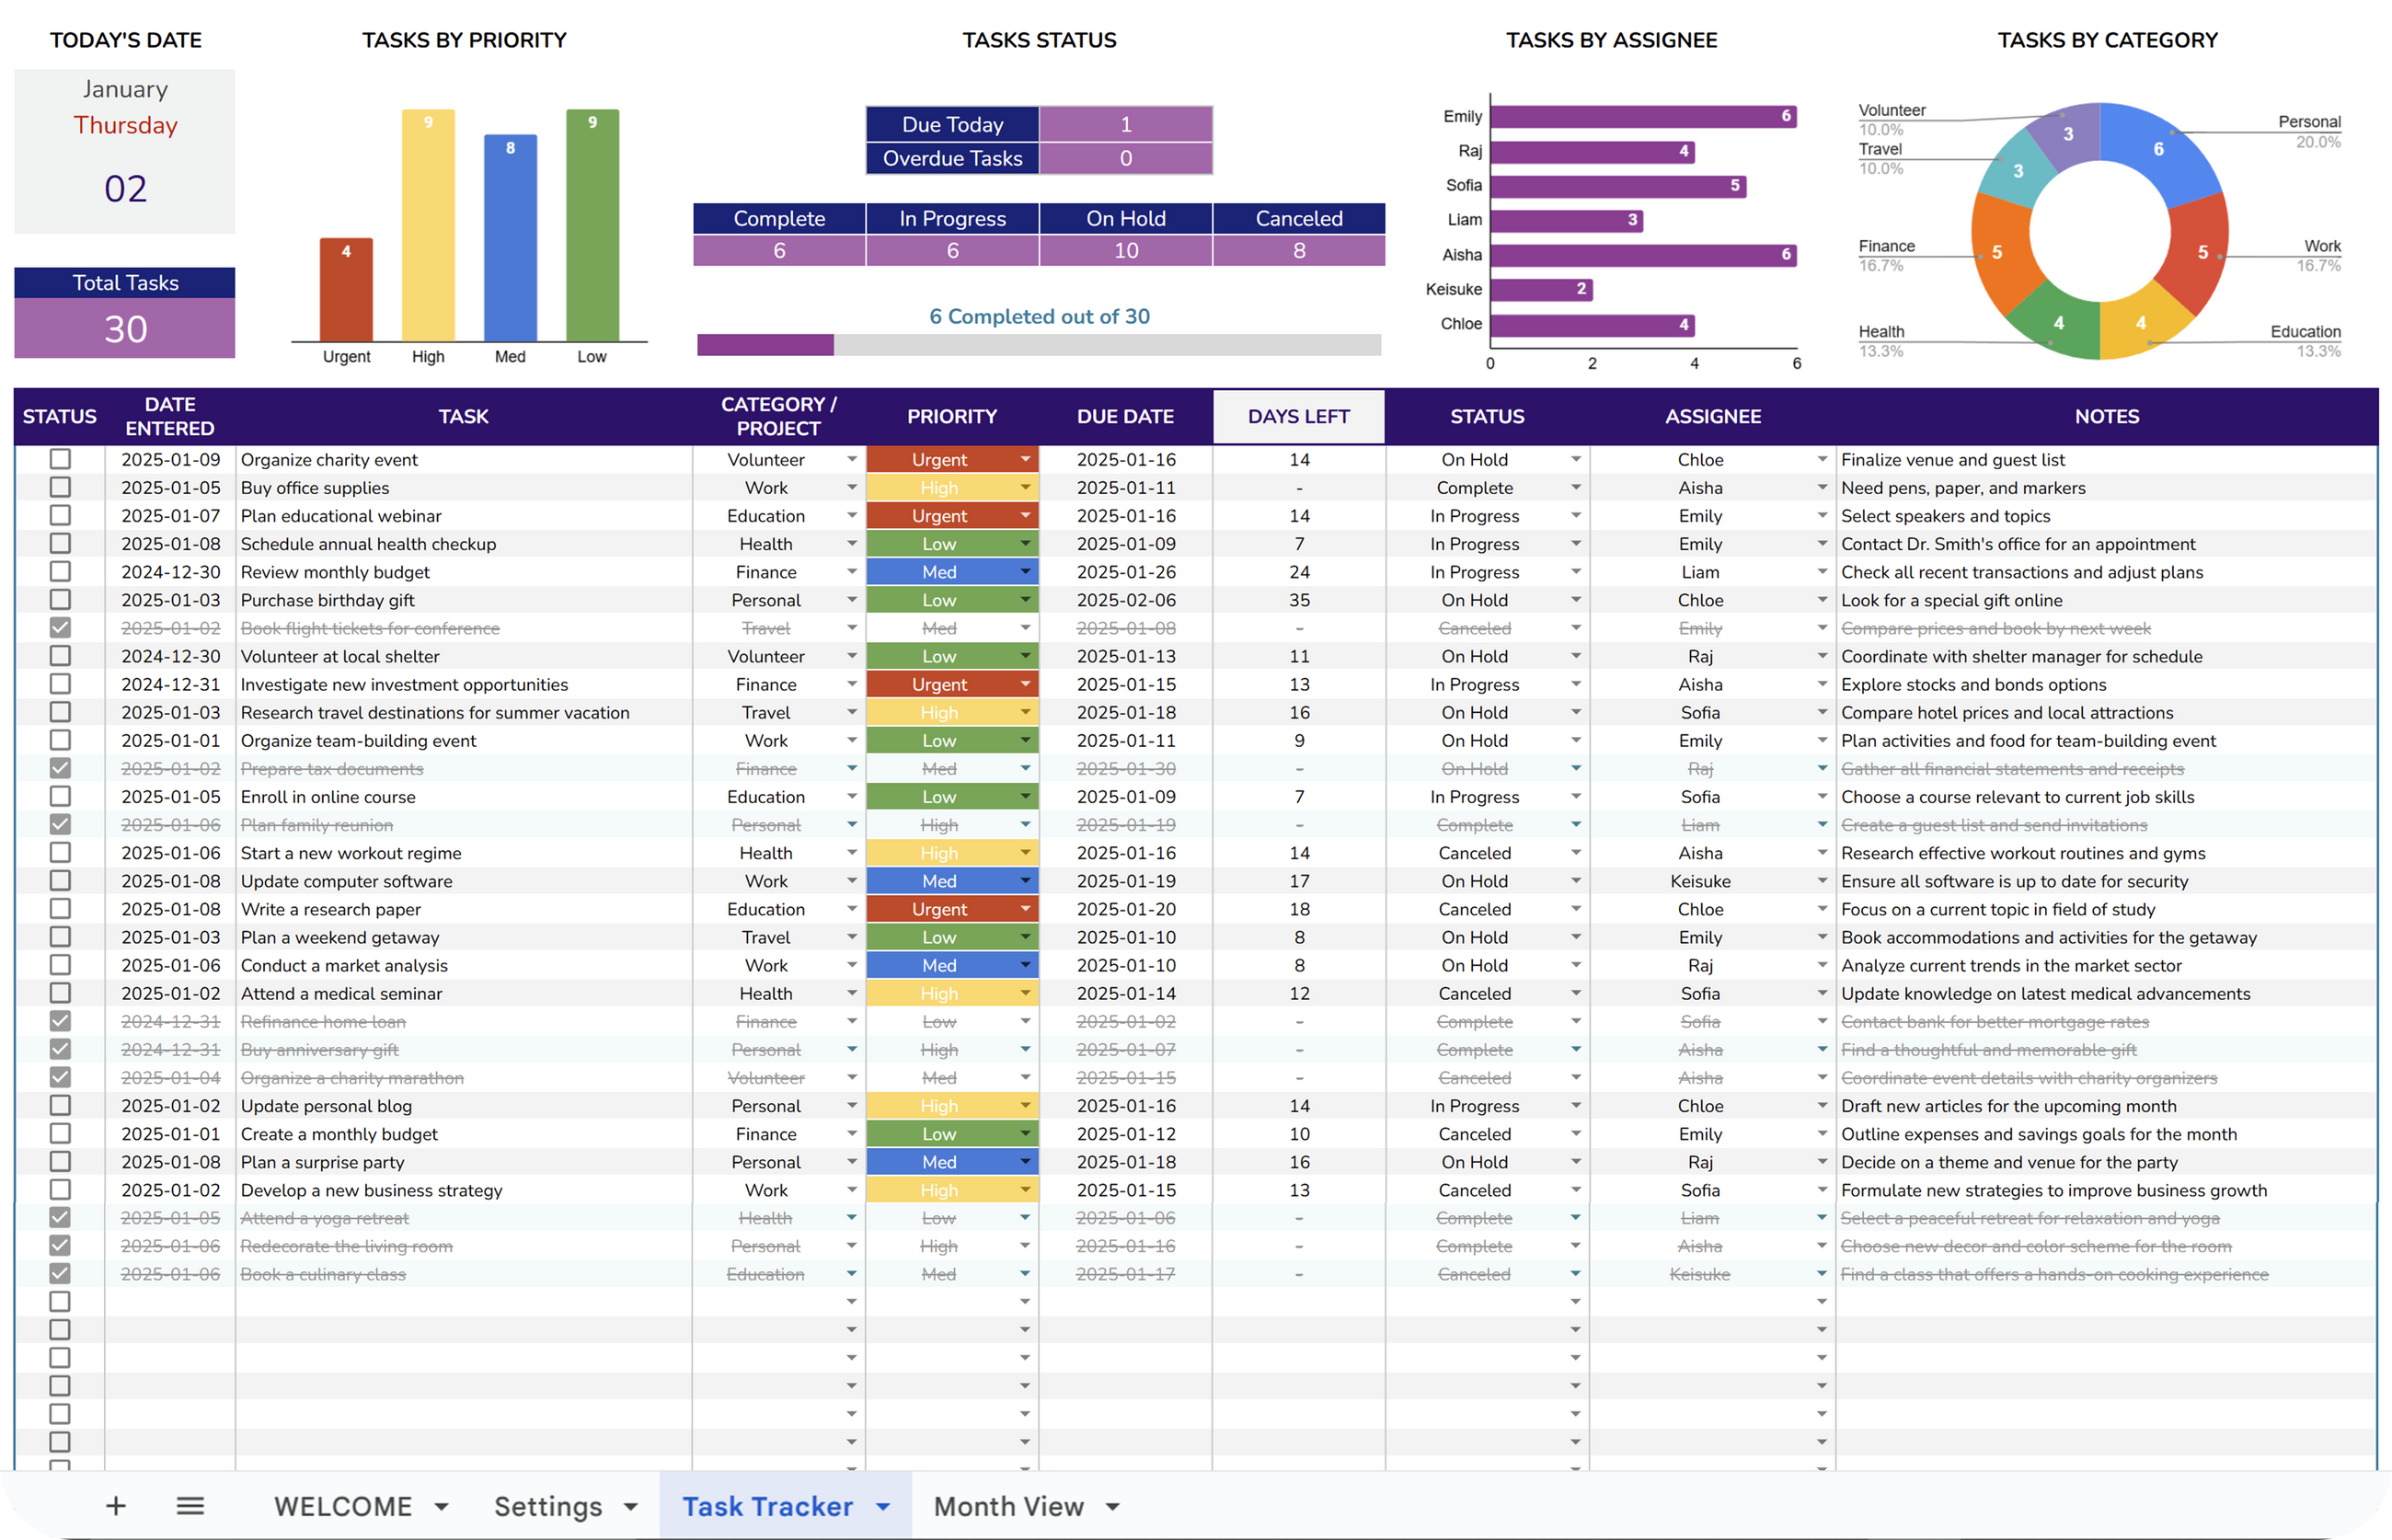Open the Settings sheet tab

pyautogui.click(x=548, y=1507)
